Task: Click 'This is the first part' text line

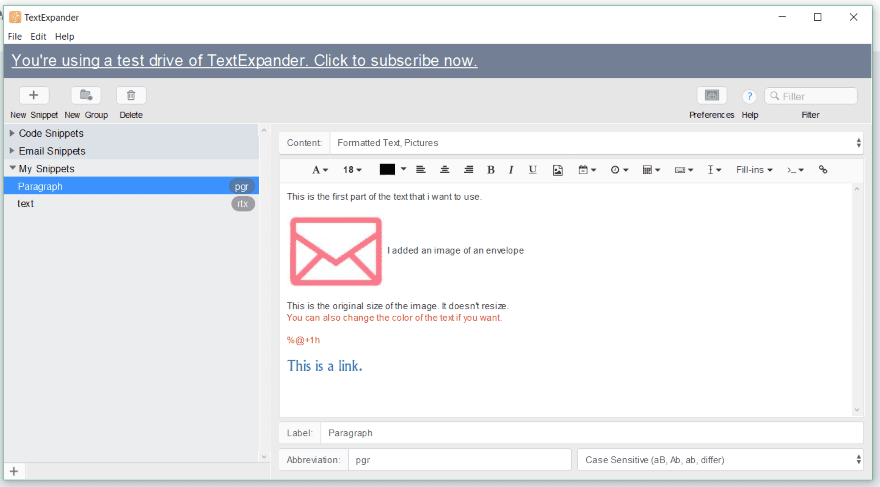Action: pyautogui.click(x=384, y=196)
